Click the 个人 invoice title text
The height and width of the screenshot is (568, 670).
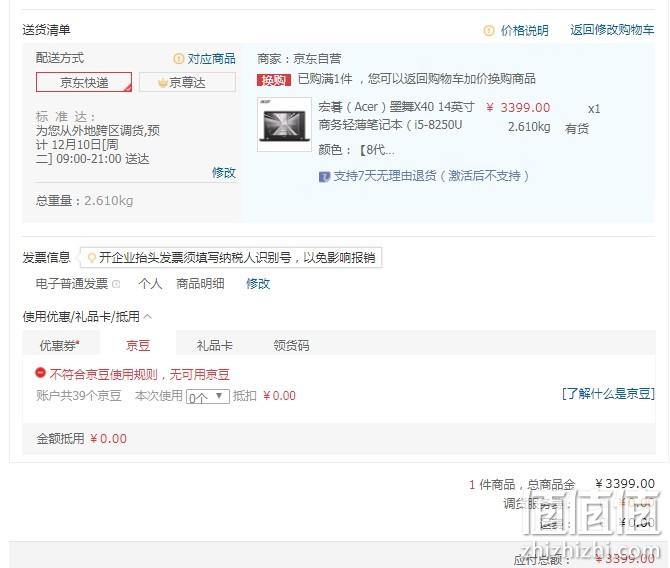click(150, 284)
